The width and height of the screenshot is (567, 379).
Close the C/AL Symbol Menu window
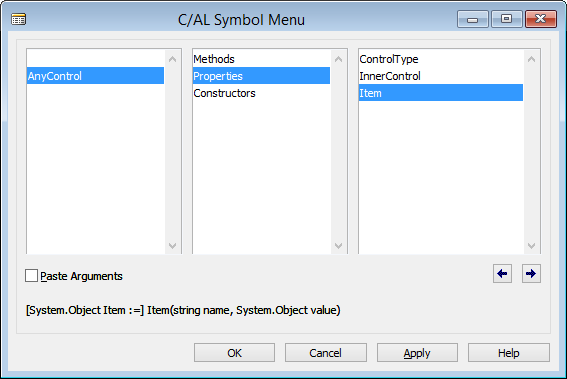click(x=541, y=19)
